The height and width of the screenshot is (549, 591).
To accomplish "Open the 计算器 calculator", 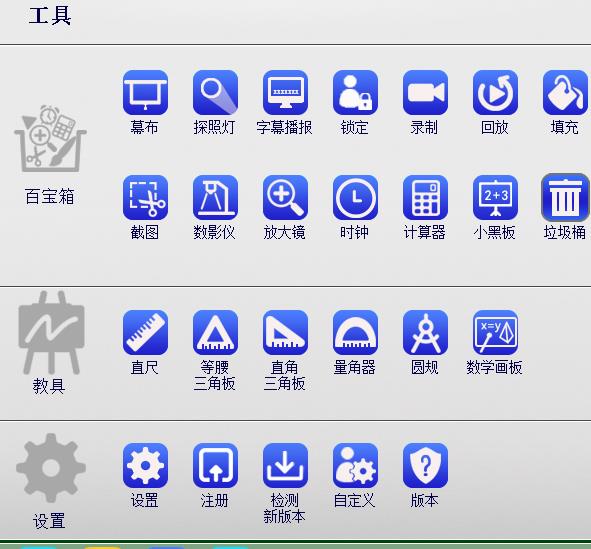I will tap(426, 197).
